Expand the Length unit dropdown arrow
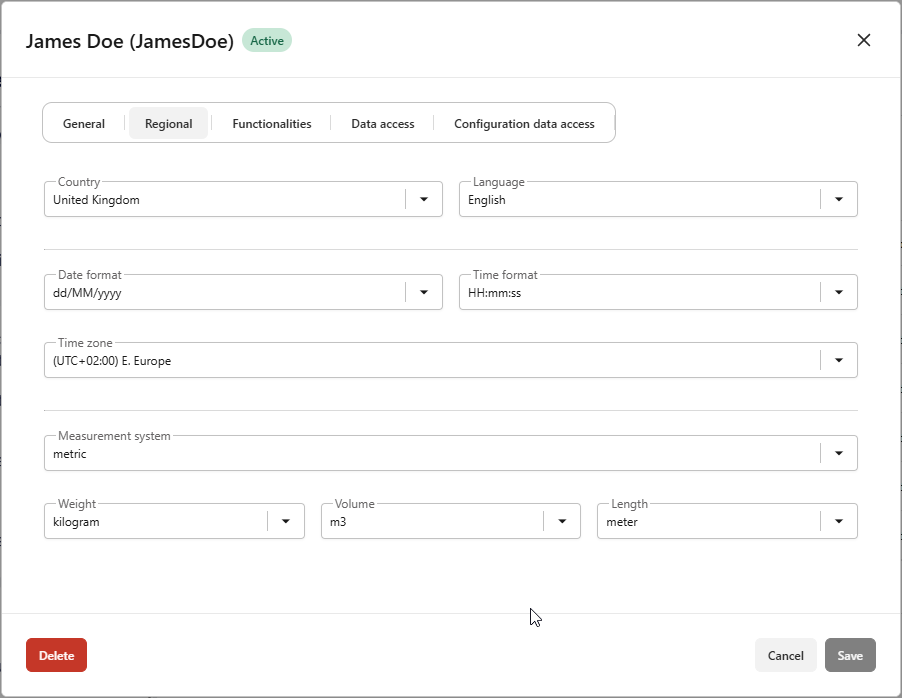Viewport: 902px width, 698px height. [x=839, y=522]
